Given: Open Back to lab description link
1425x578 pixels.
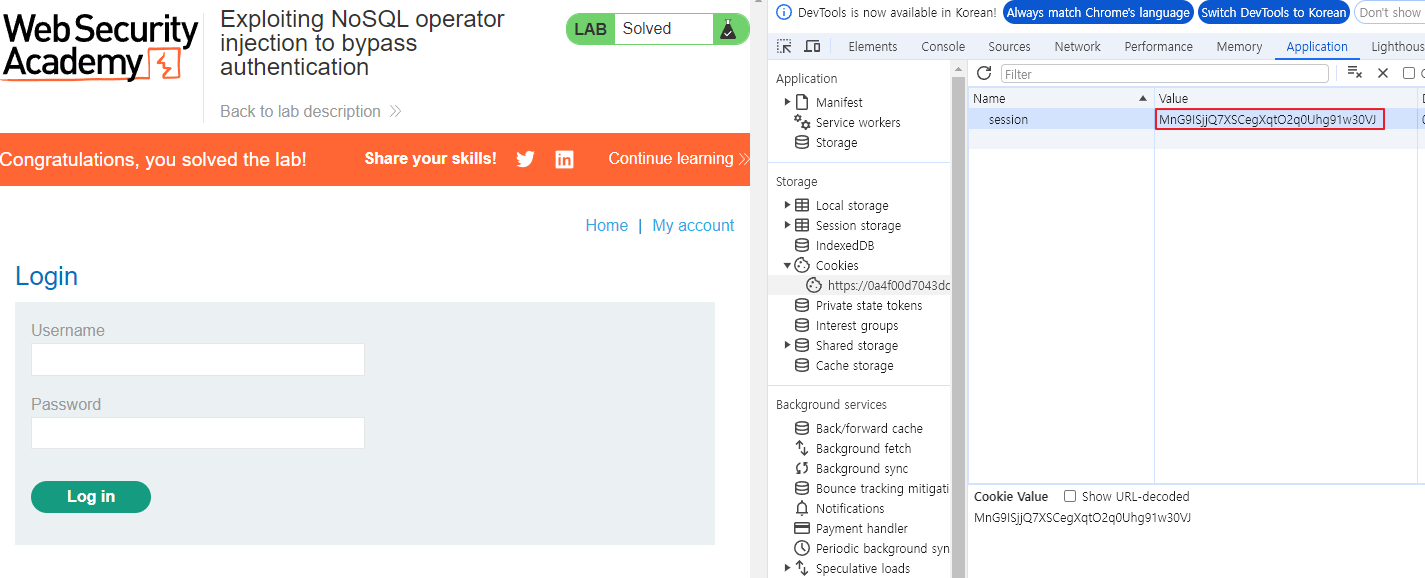Looking at the screenshot, I should pos(310,111).
